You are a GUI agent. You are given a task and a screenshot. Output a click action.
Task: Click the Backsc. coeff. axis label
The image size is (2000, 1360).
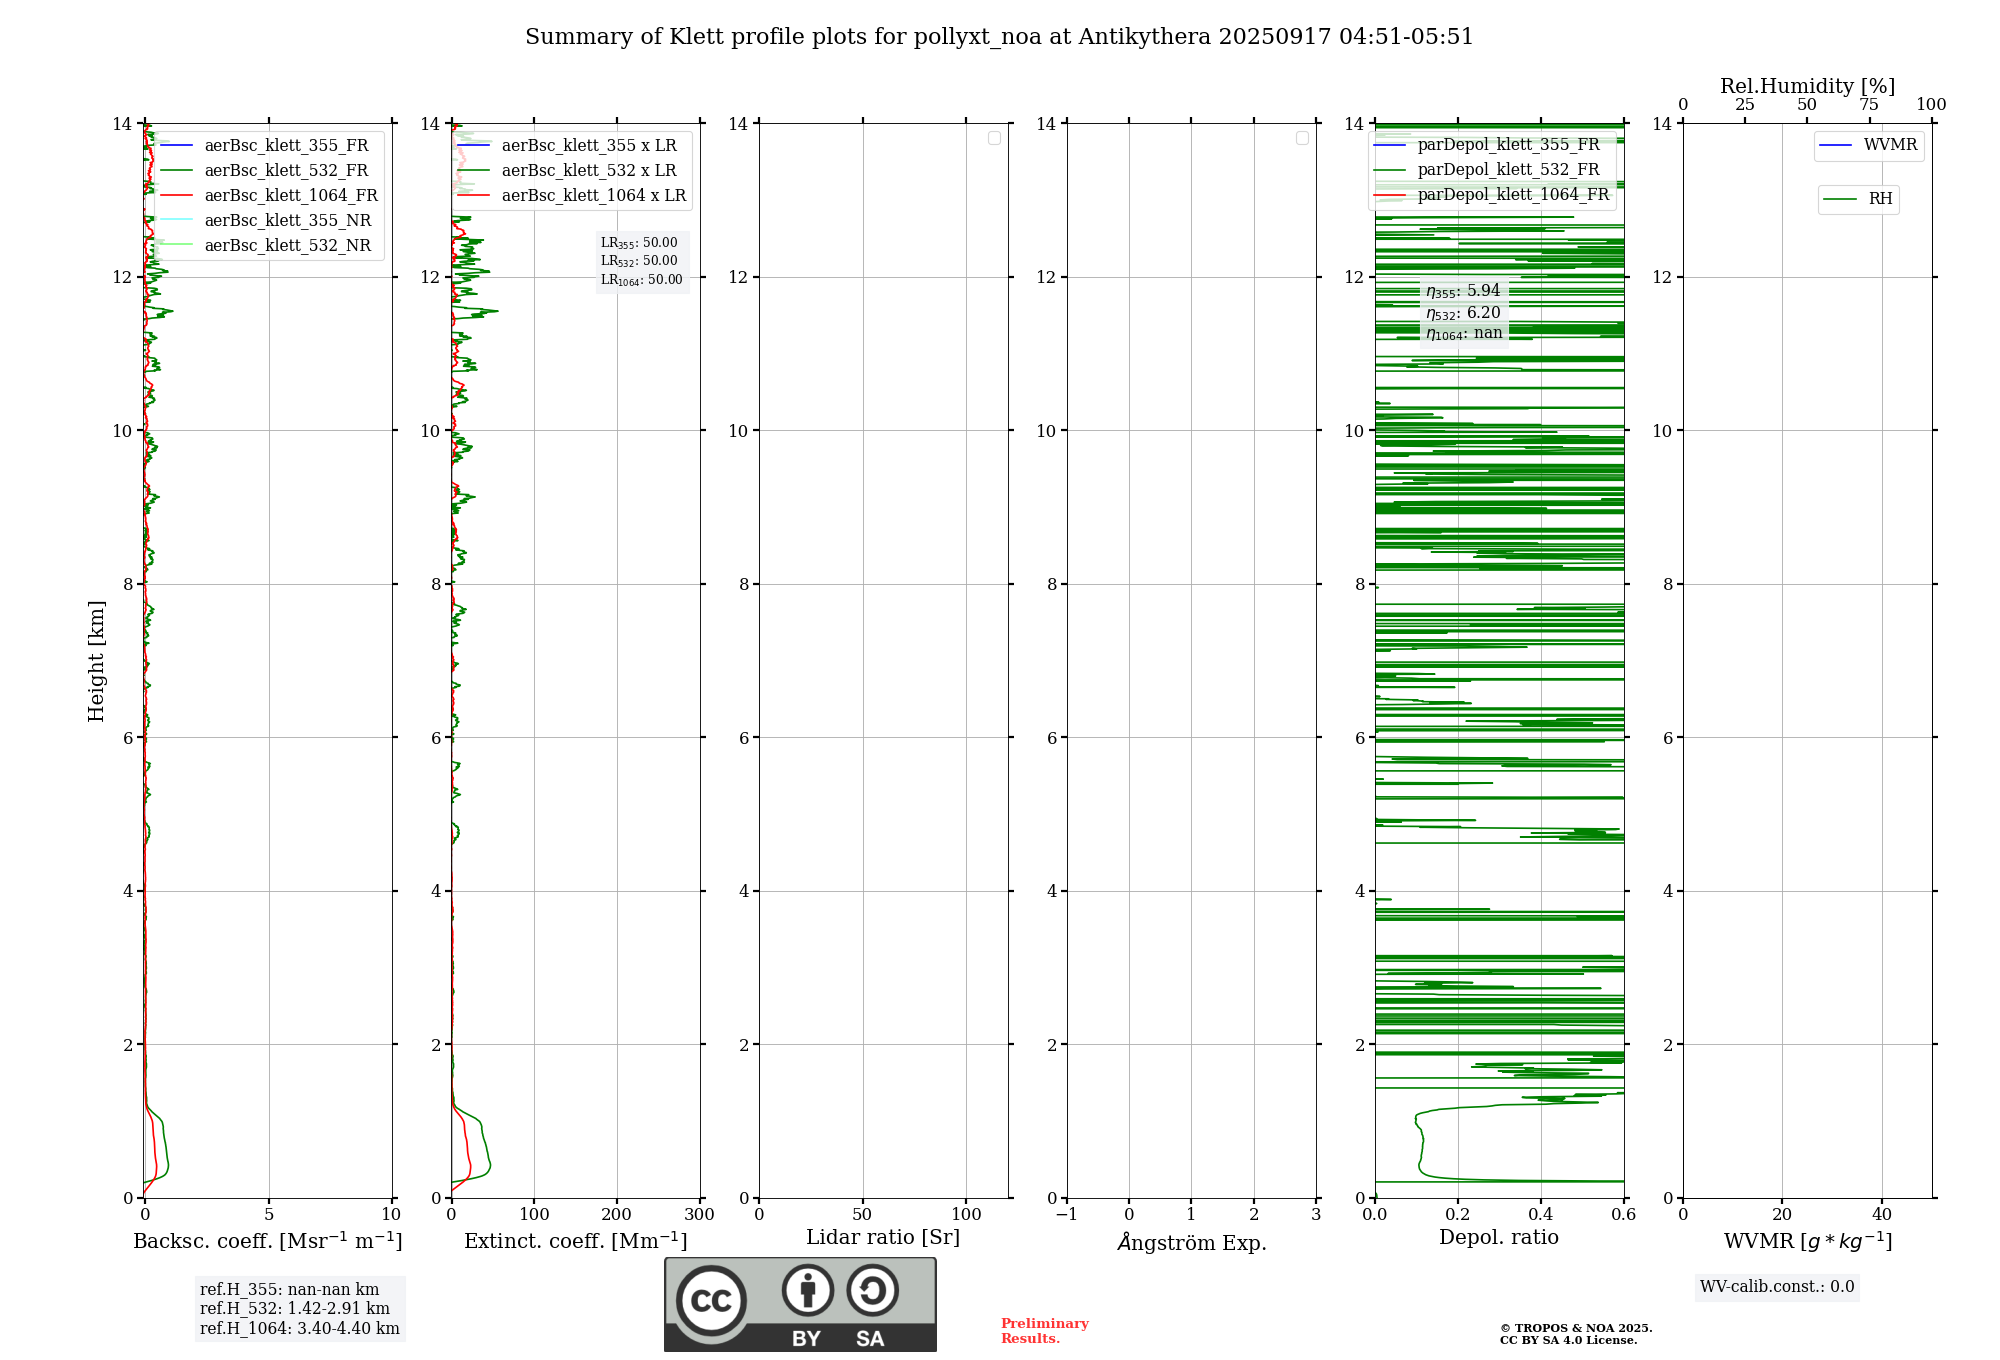pyautogui.click(x=268, y=1241)
